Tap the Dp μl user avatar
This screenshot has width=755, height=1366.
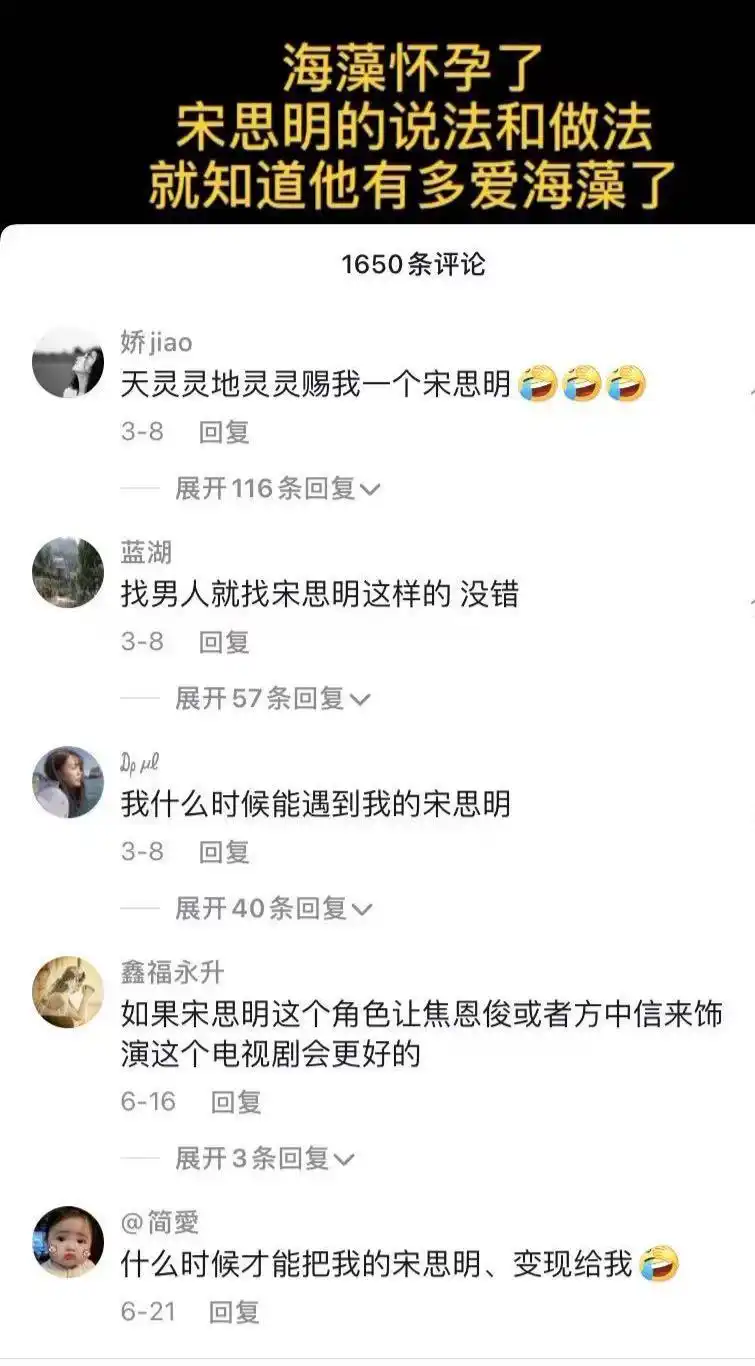click(x=68, y=782)
